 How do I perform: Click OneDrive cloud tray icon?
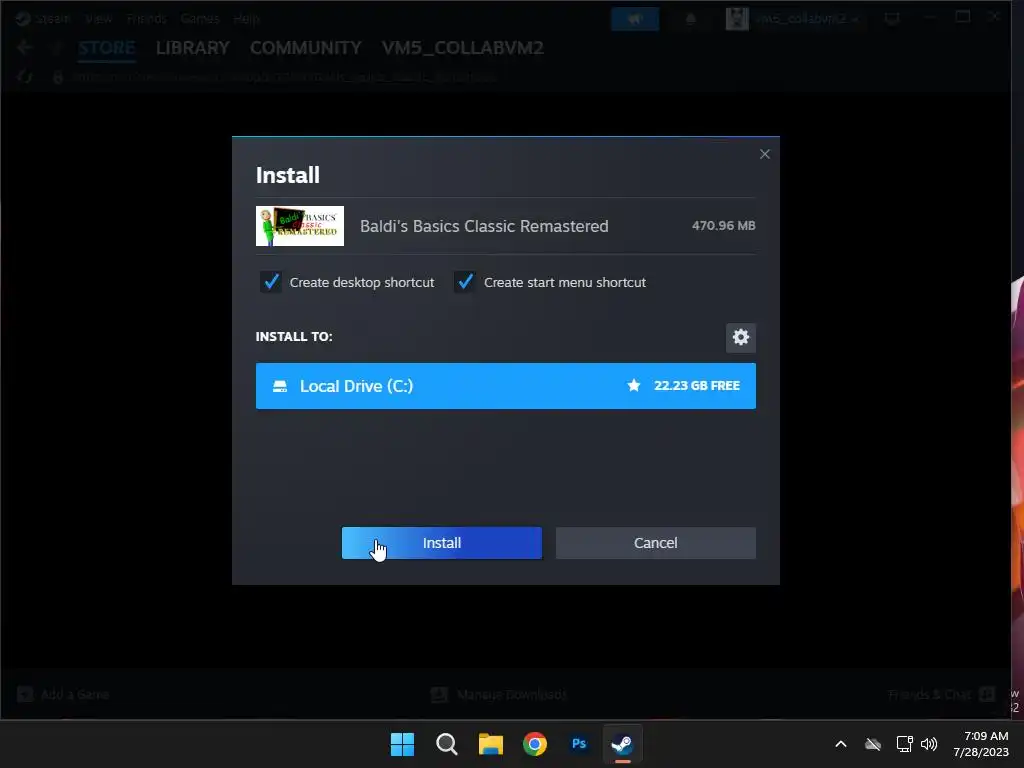873,744
